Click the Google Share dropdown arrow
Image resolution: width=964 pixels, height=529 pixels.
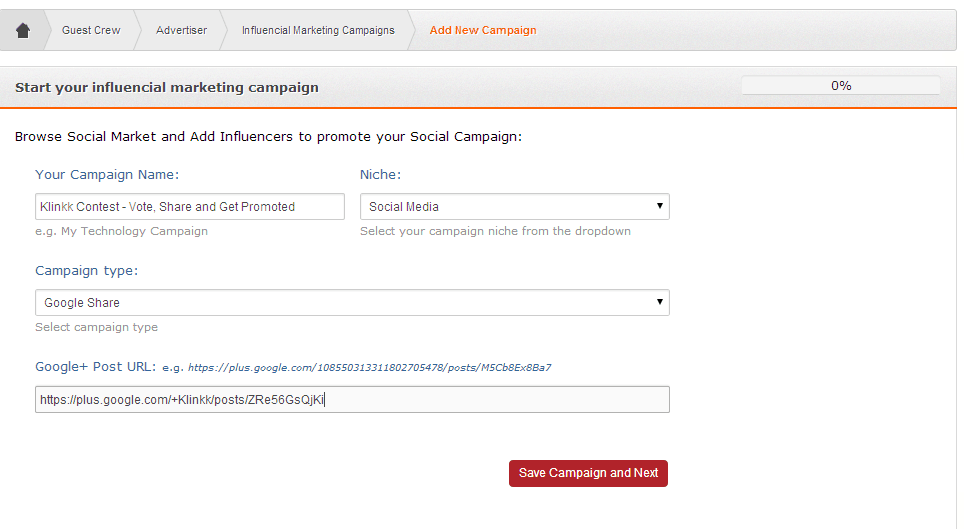[659, 302]
